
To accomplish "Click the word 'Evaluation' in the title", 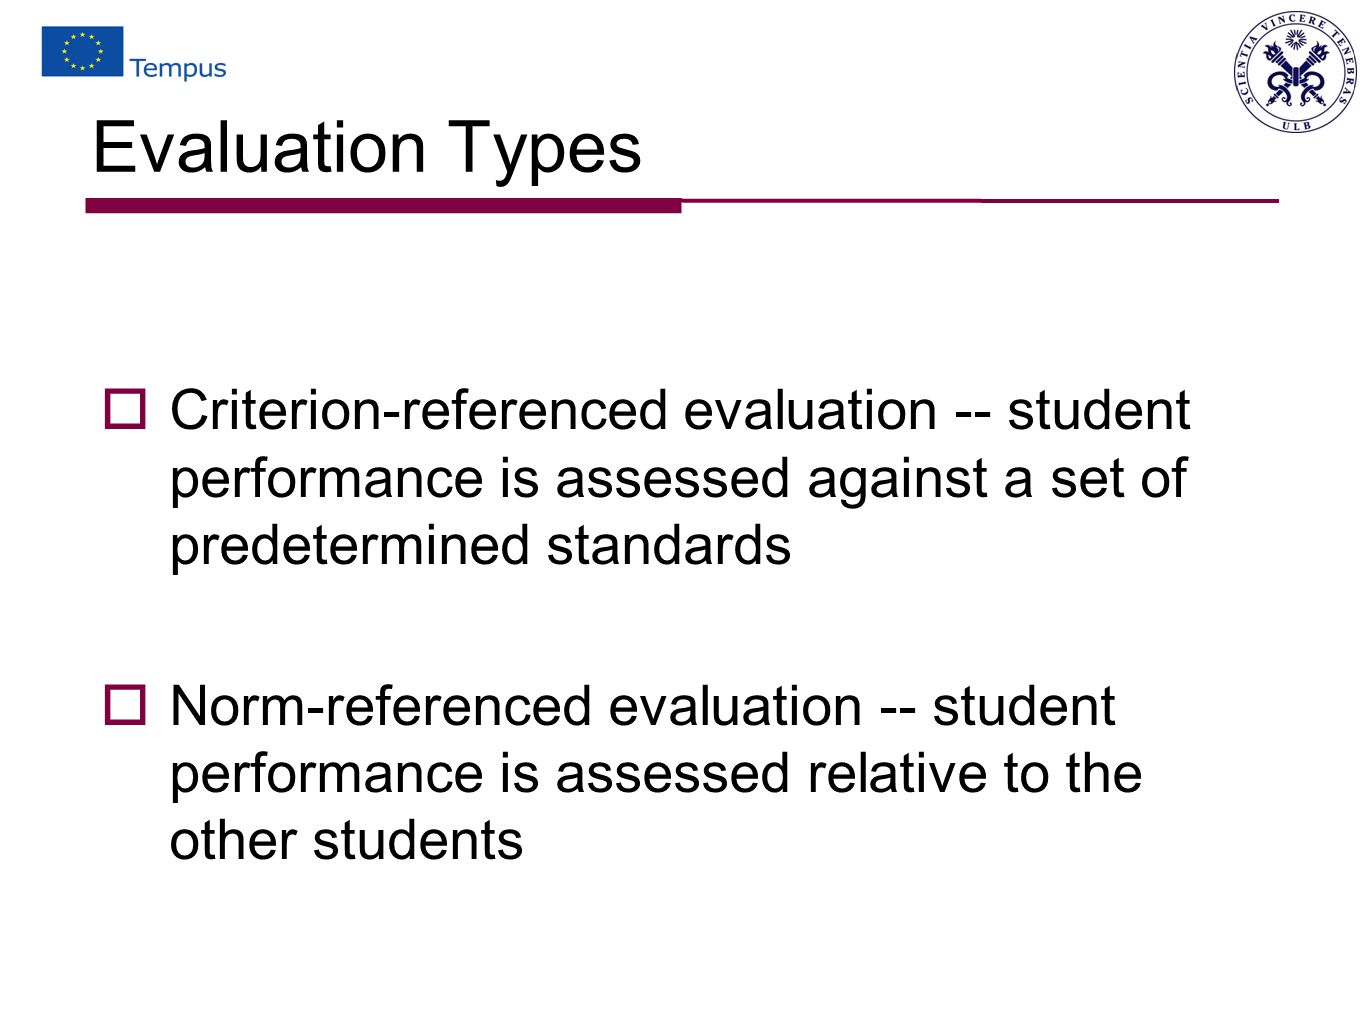I will coord(260,147).
